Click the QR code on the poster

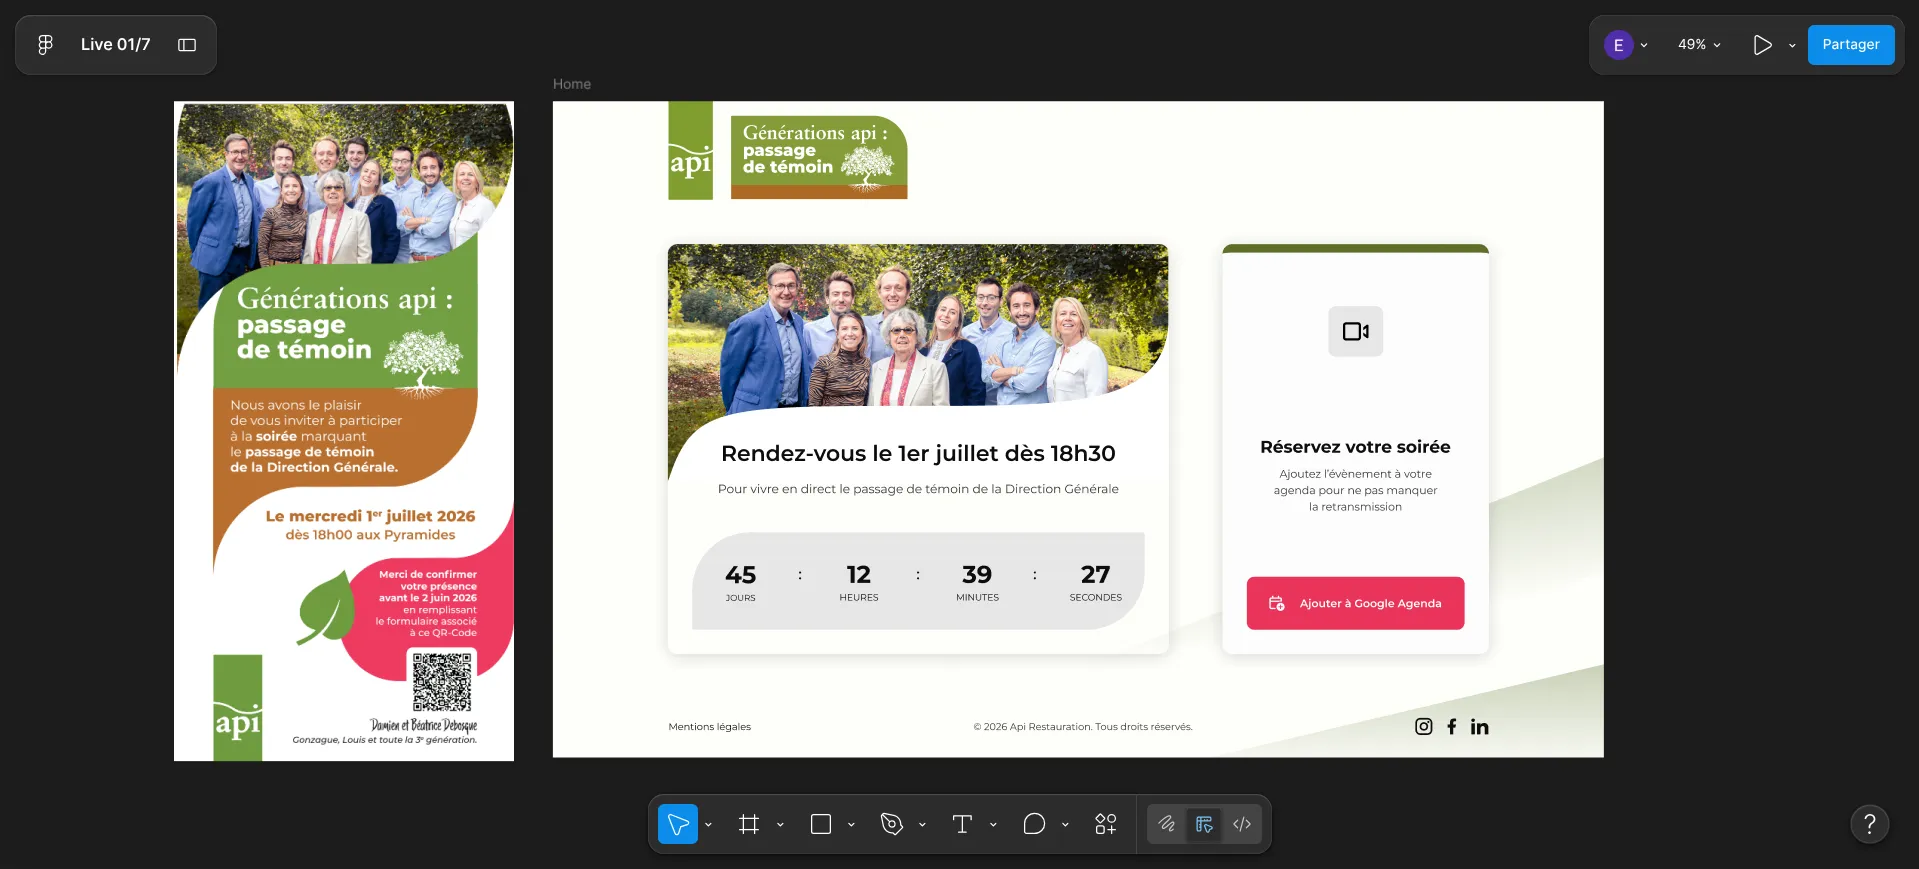click(x=442, y=681)
